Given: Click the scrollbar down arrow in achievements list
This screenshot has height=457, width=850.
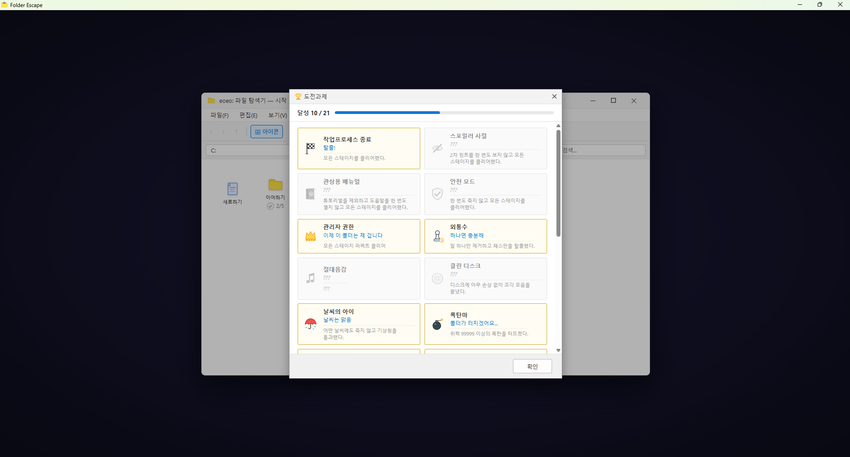Looking at the screenshot, I should [x=558, y=350].
